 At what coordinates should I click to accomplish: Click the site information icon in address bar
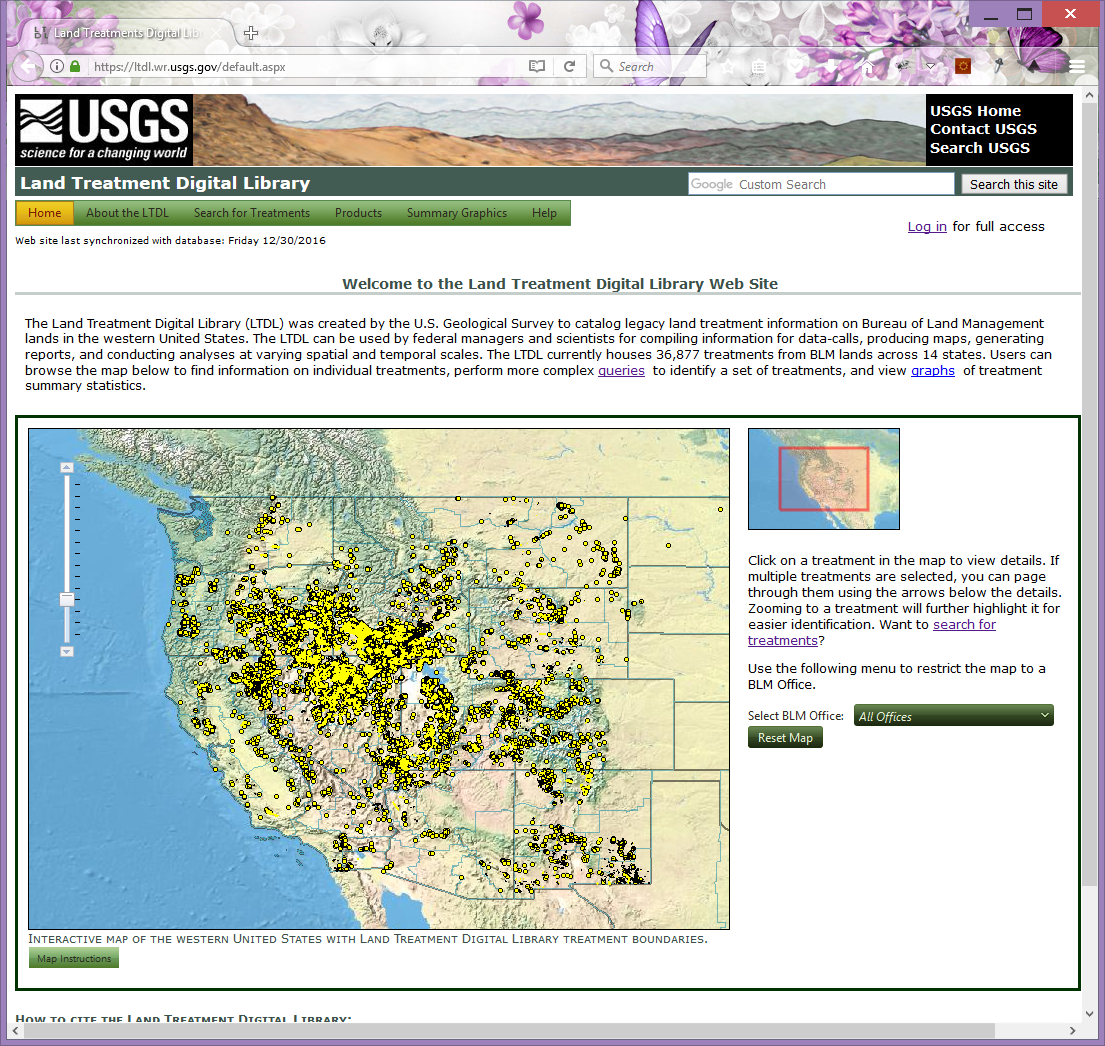pos(56,67)
